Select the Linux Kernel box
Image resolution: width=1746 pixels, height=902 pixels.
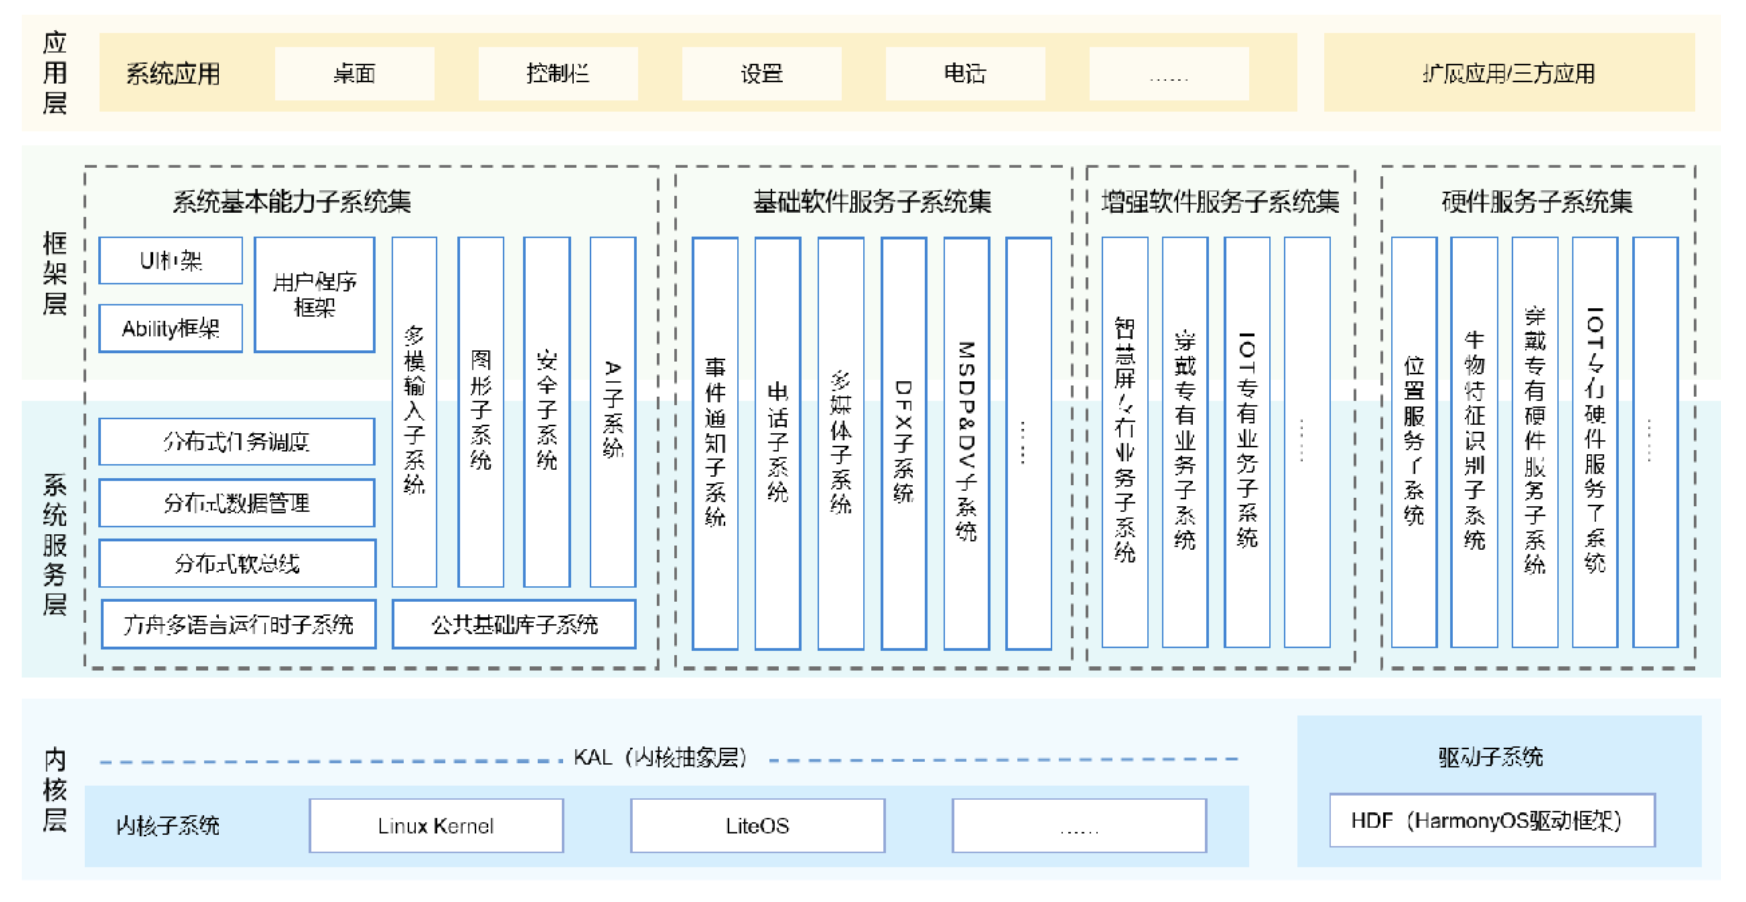(x=436, y=825)
